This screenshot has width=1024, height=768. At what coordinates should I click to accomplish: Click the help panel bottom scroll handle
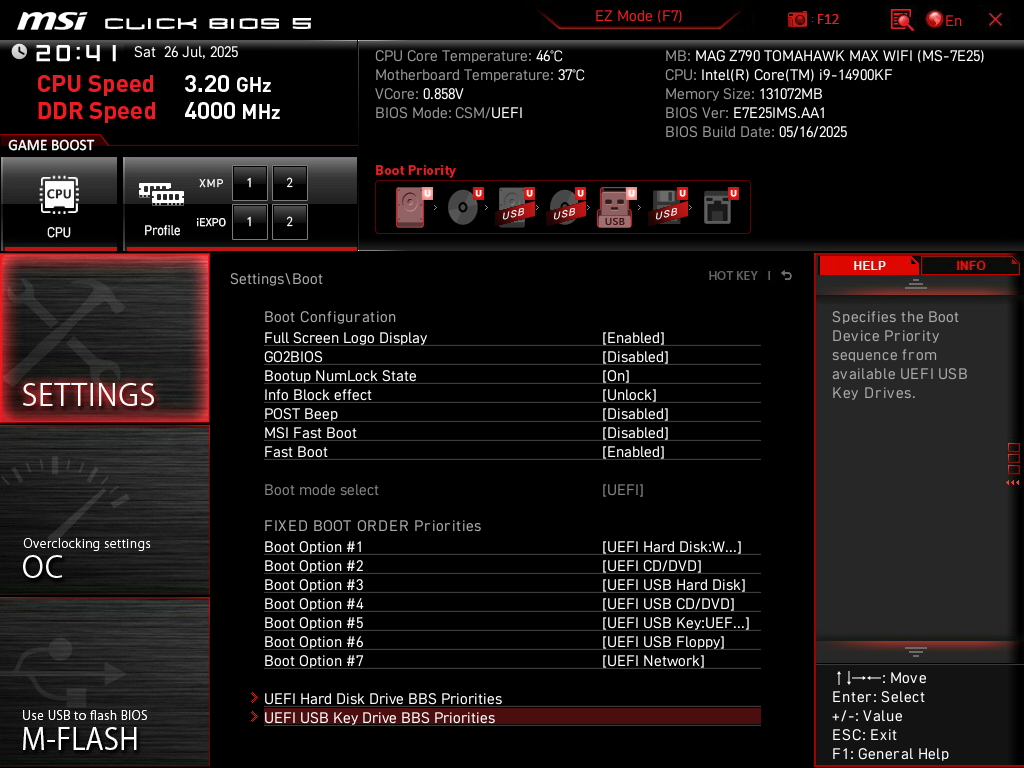click(x=916, y=652)
